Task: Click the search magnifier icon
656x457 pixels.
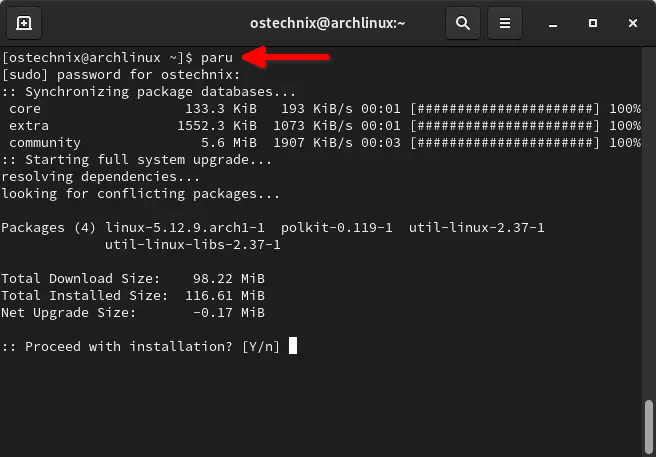Action: point(462,22)
